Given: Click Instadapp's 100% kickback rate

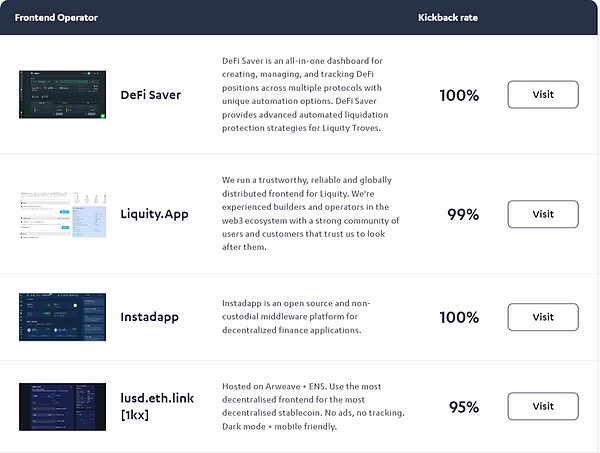Looking at the screenshot, I should (x=459, y=318).
